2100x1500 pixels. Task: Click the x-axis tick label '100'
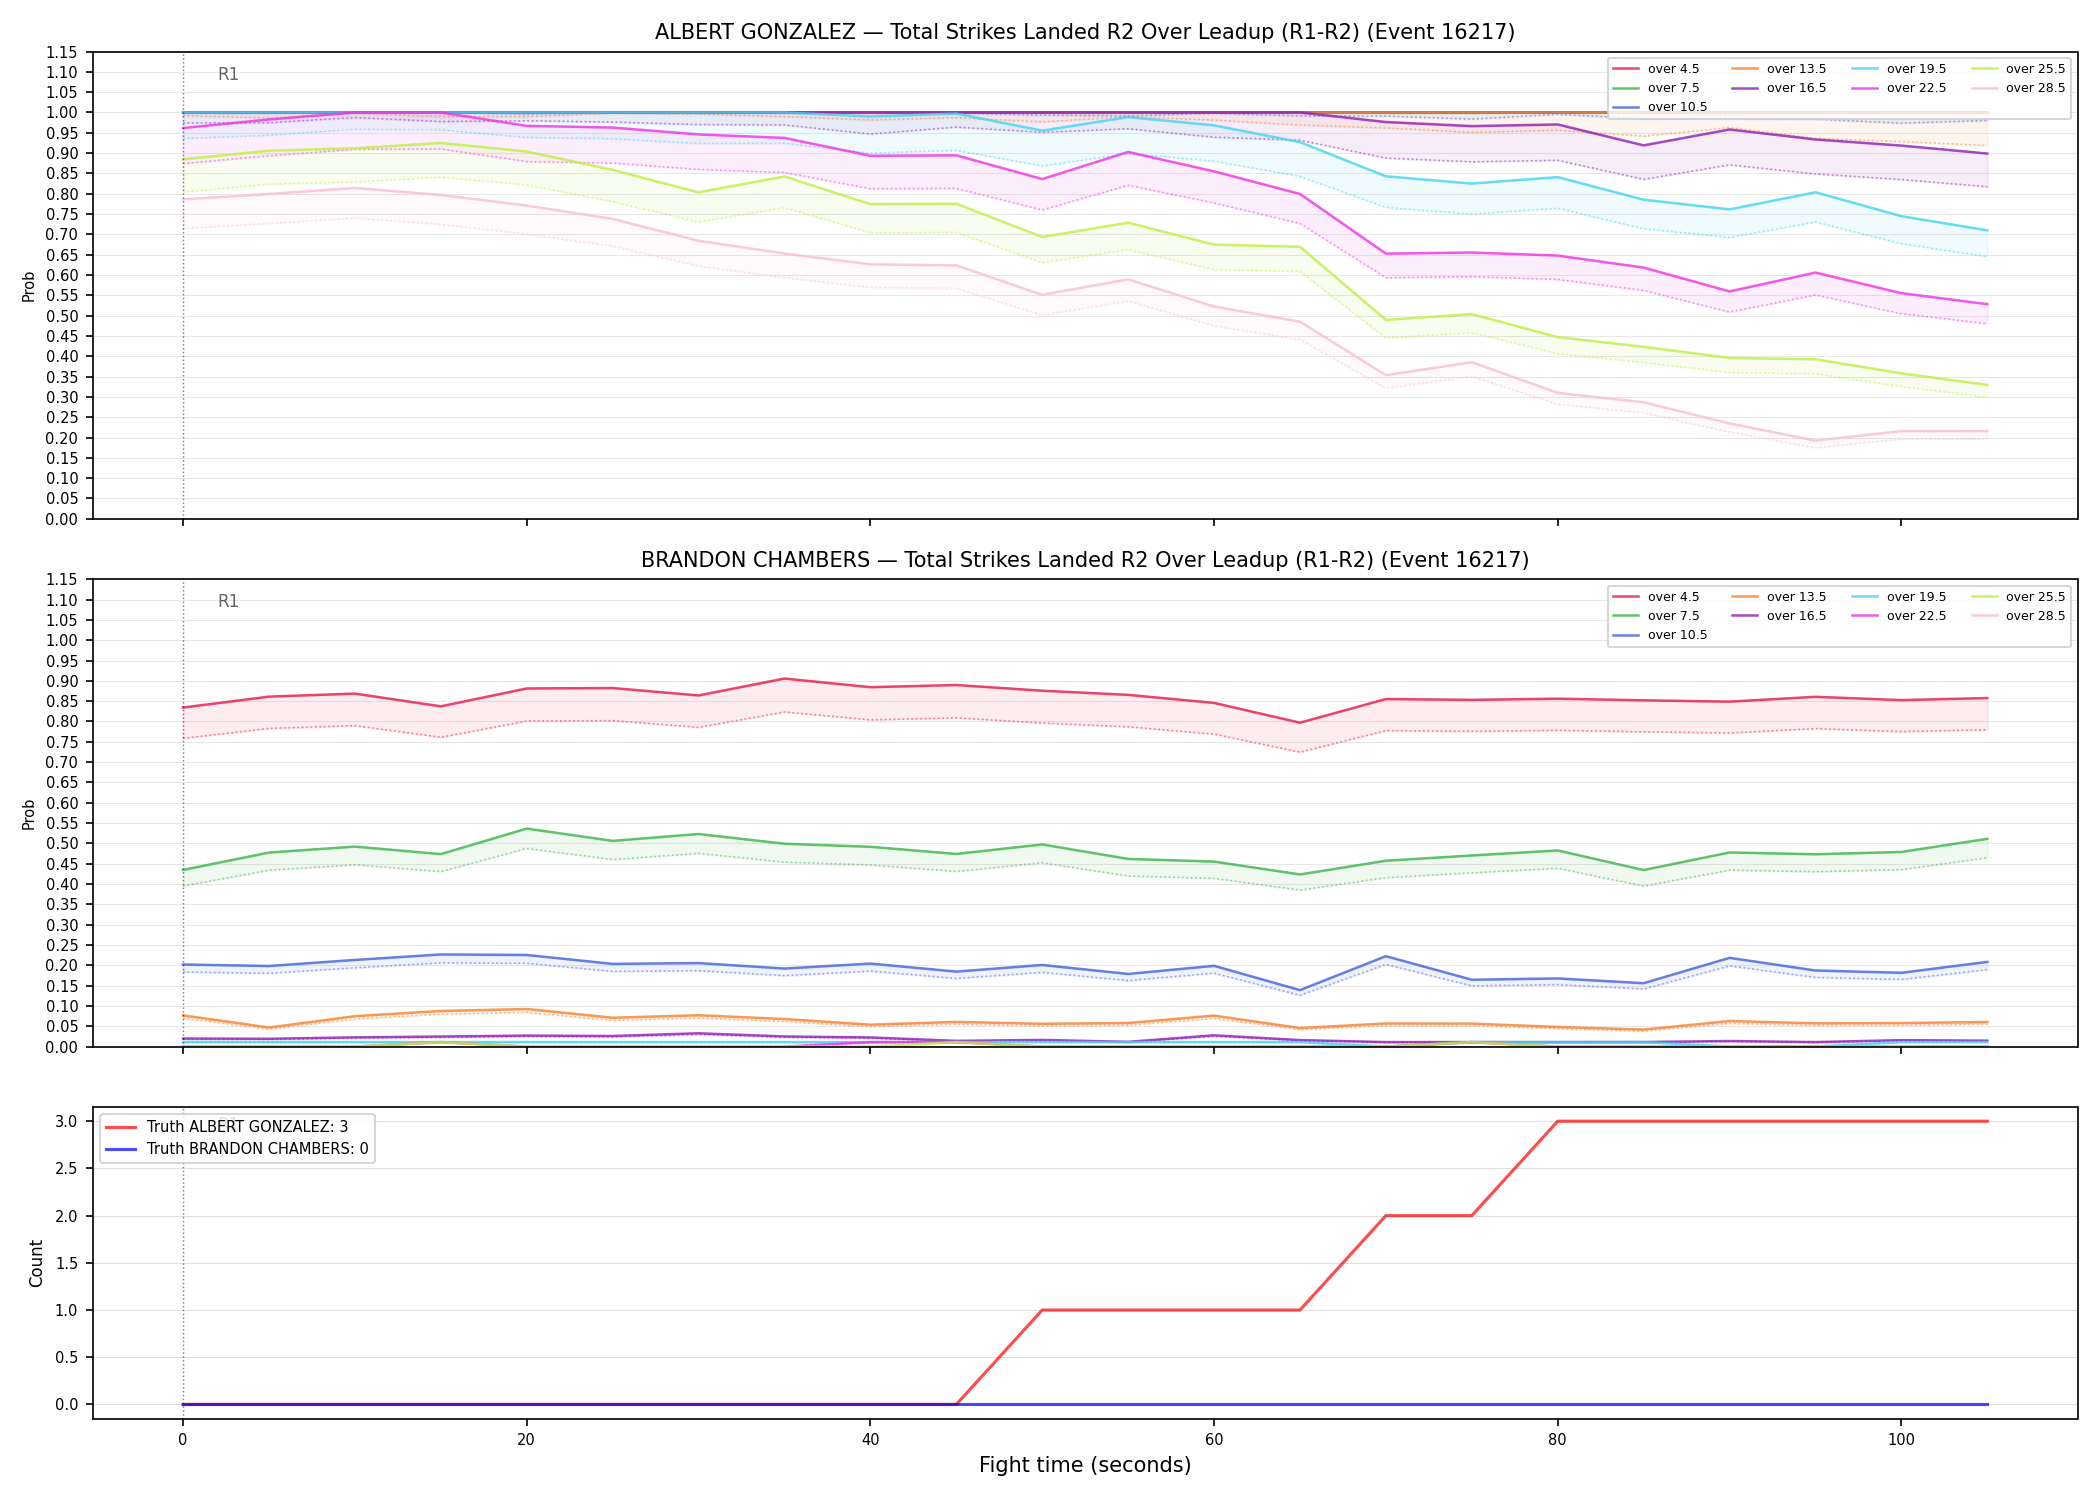(1900, 1440)
